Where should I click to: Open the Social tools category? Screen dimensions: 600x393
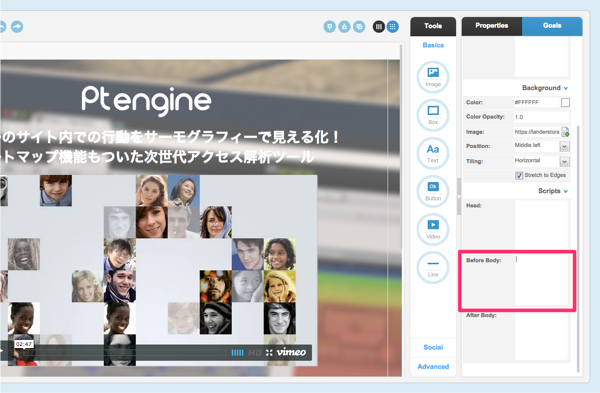pyautogui.click(x=433, y=347)
